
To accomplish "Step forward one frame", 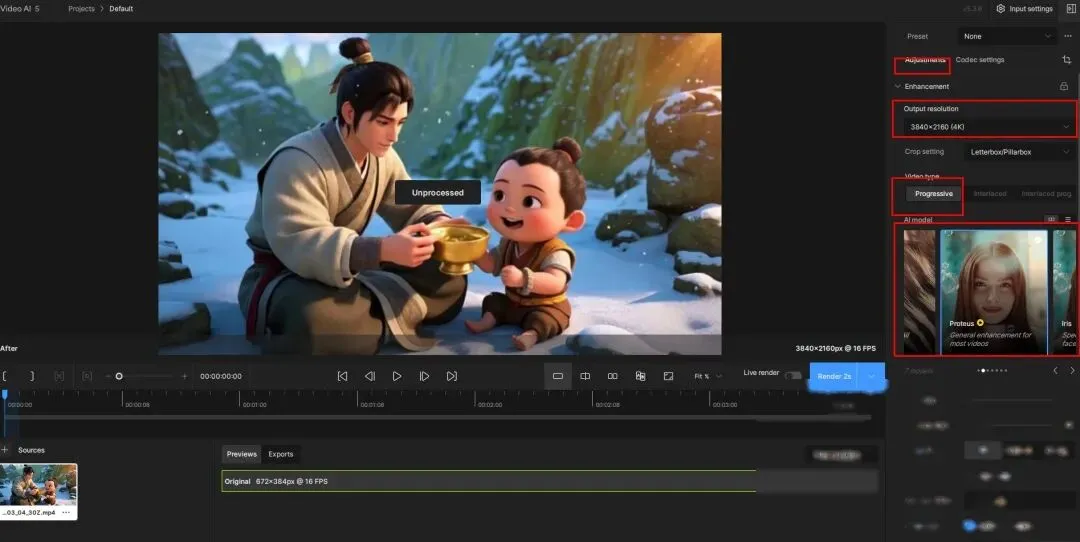I will point(424,376).
